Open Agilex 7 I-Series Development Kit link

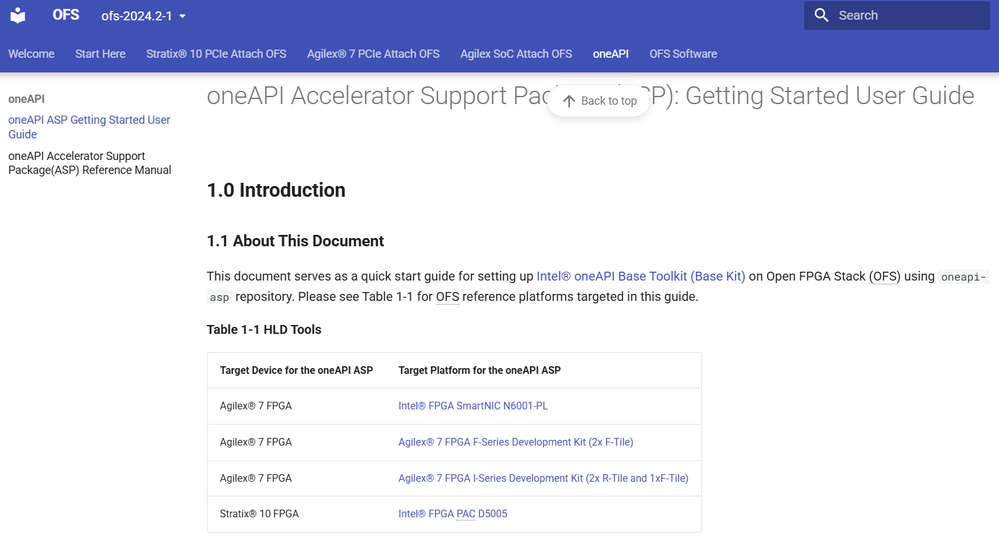tap(543, 478)
